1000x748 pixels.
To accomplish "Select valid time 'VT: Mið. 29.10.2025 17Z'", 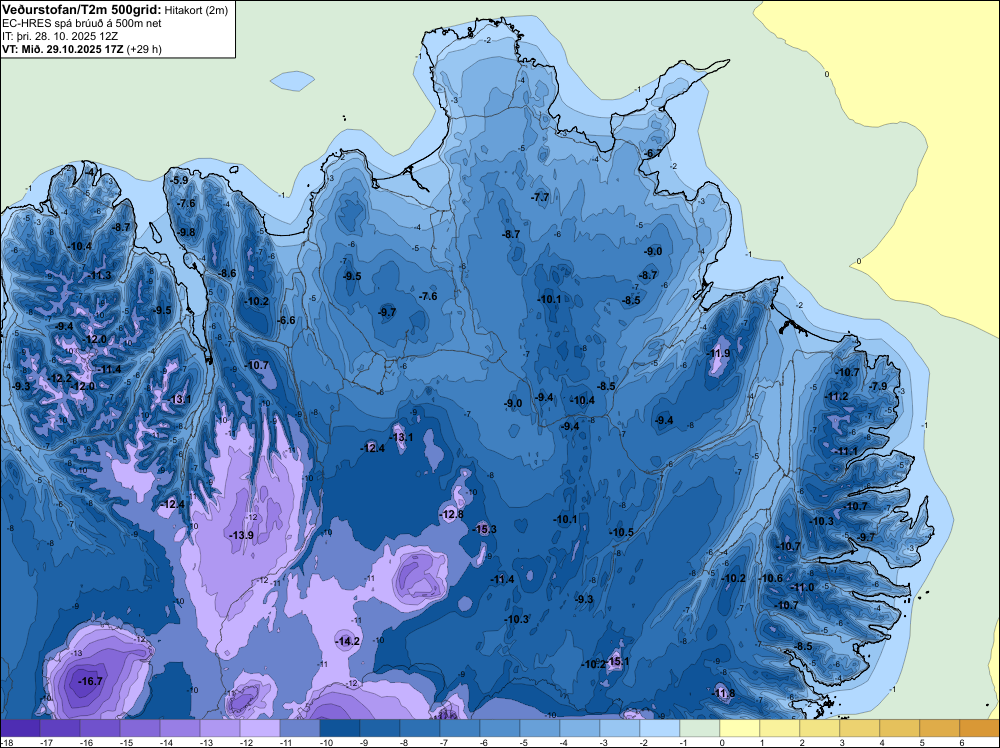I will [x=63, y=49].
